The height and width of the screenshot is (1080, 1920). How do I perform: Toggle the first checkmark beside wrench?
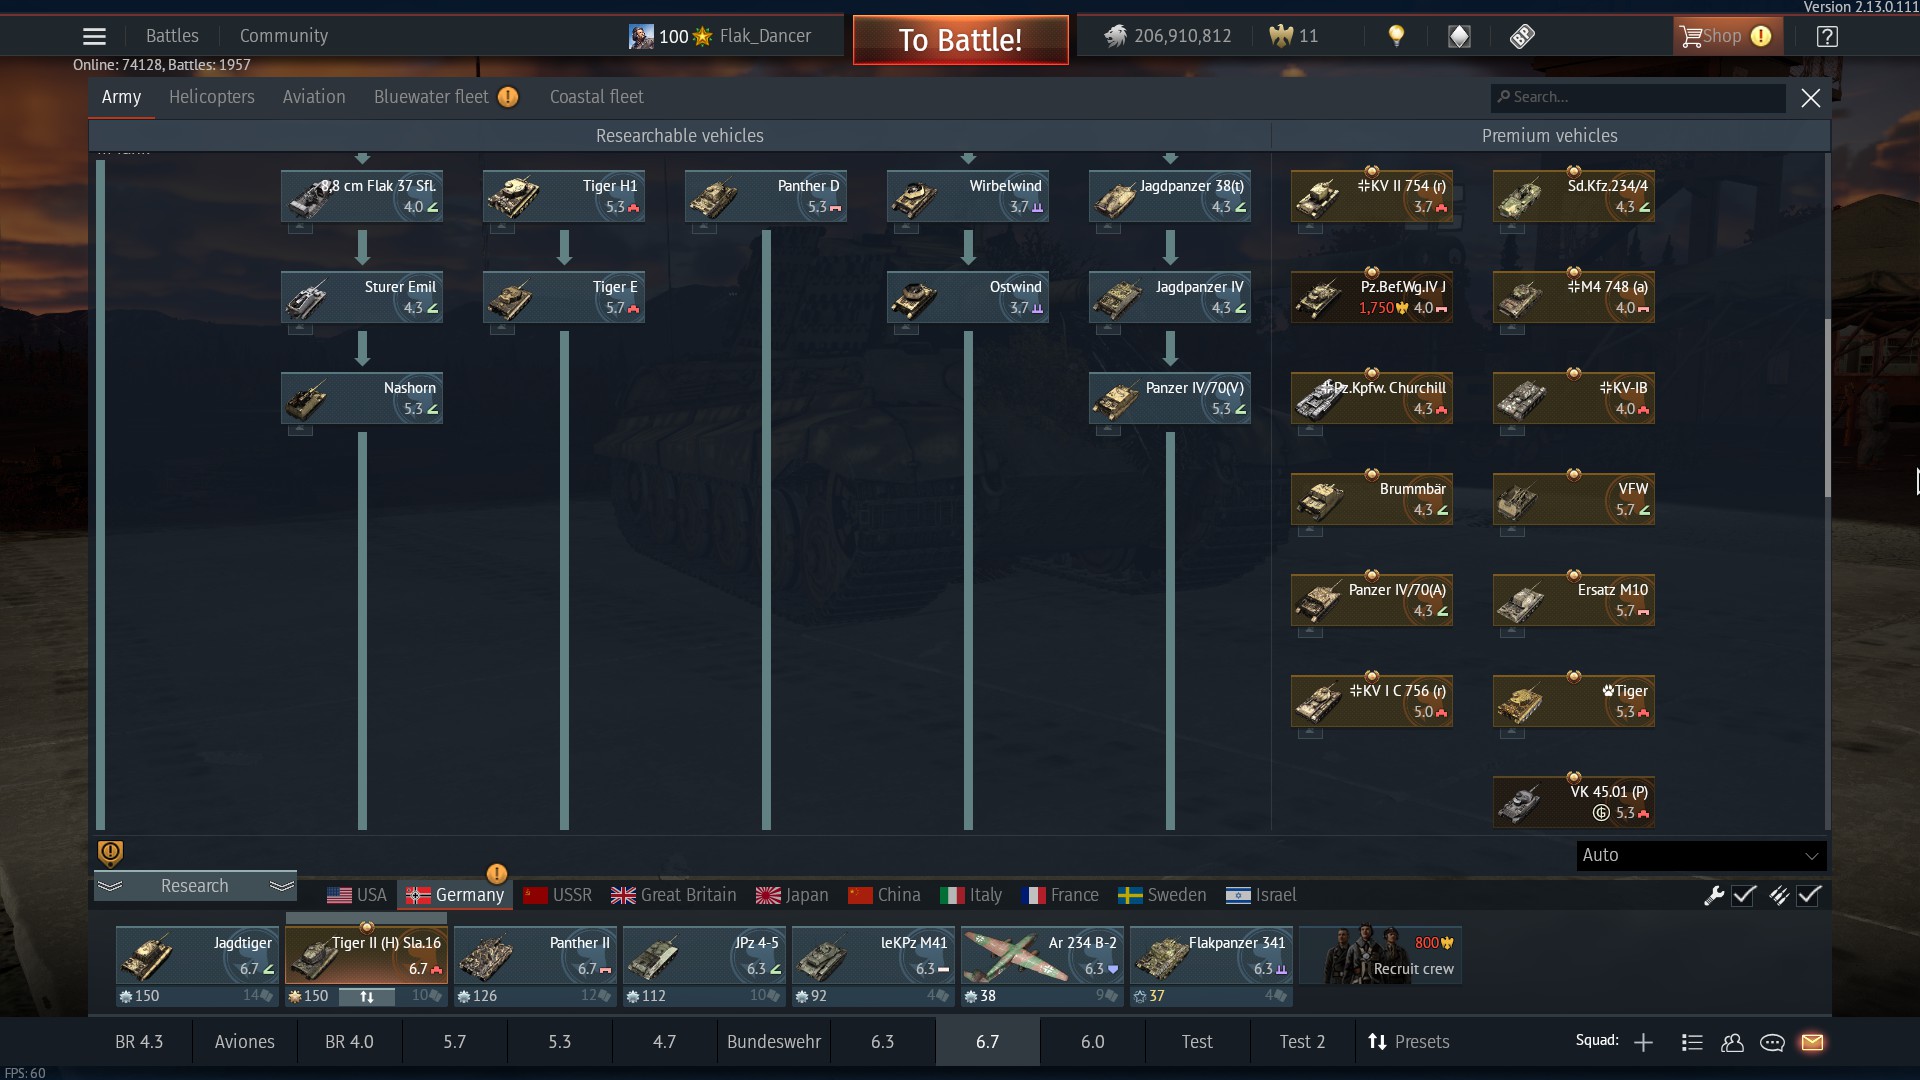point(1744,895)
